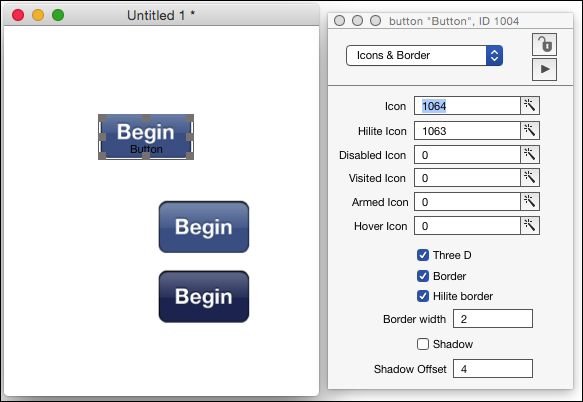583x402 pixels.
Task: Click the Hilite Icon 1063 field
Action: click(x=467, y=131)
